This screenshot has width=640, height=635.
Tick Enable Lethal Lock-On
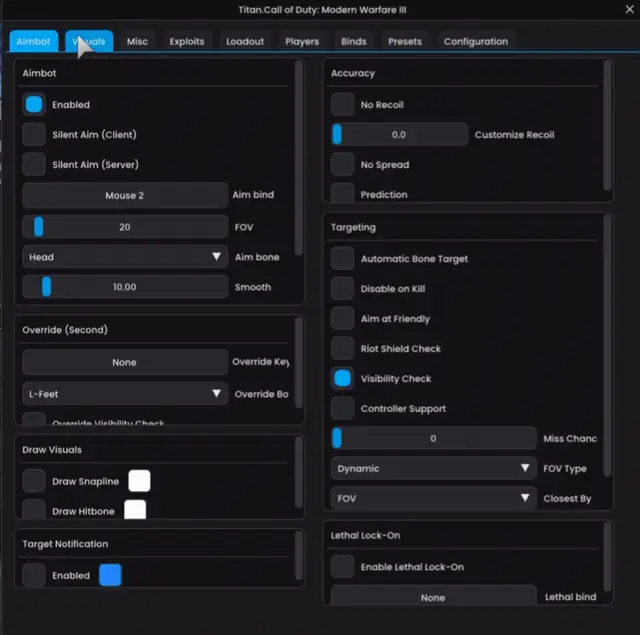coord(342,567)
